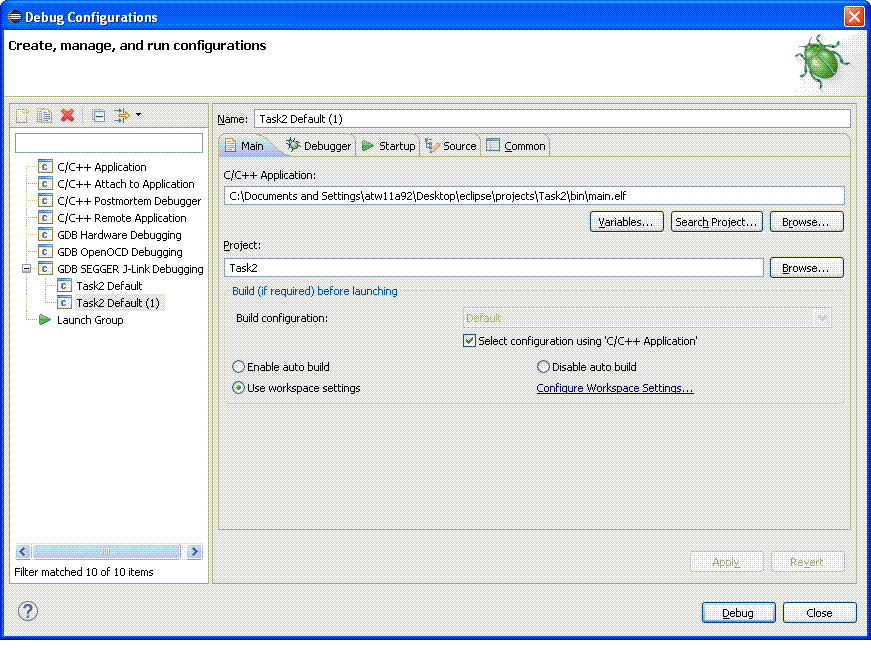Image resolution: width=871 pixels, height=648 pixels.
Task: Select the Task2 Default (1) configuration
Action: (x=118, y=303)
